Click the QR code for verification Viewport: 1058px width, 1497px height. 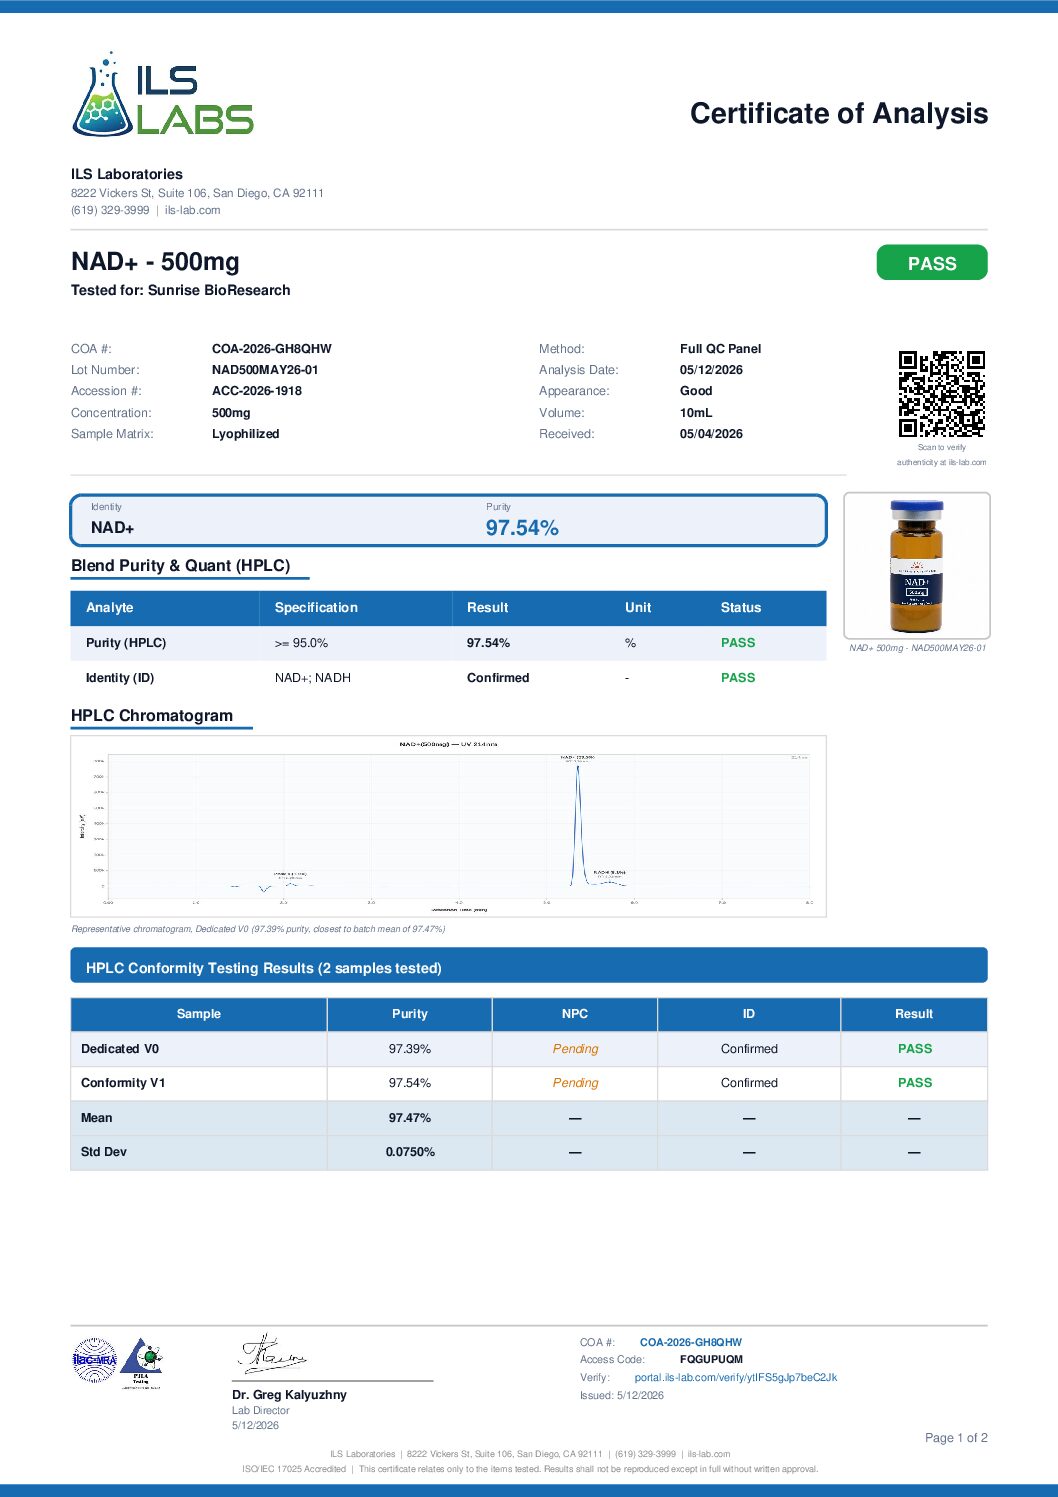tap(941, 394)
